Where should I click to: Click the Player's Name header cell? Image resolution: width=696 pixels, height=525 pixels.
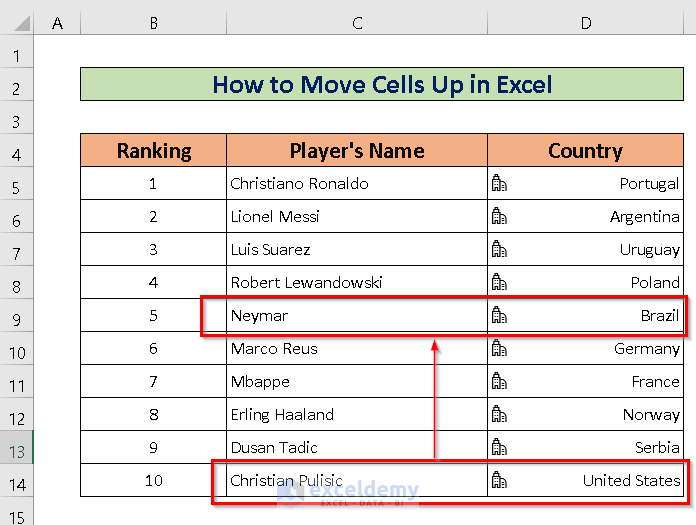click(357, 150)
